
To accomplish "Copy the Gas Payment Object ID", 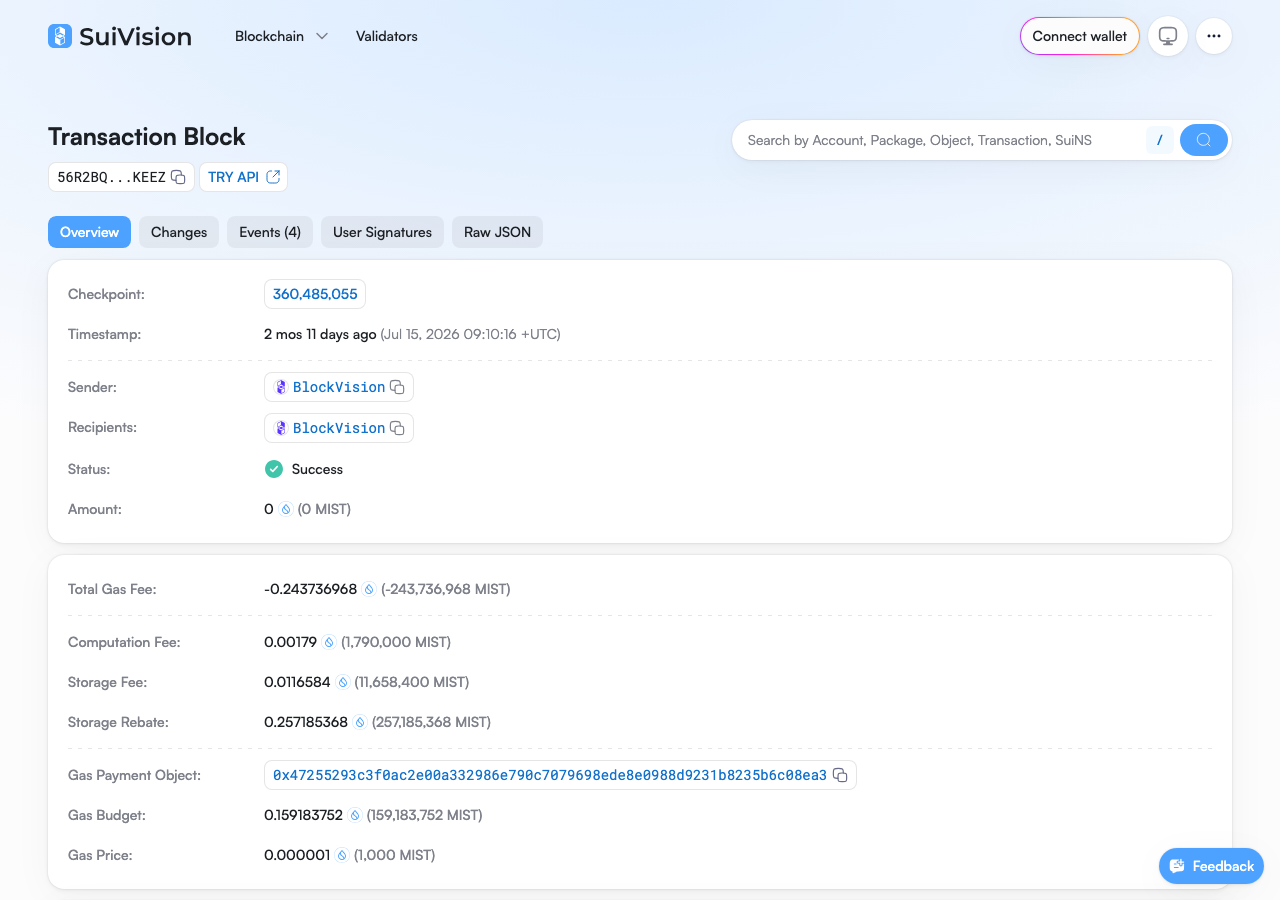I will click(x=840, y=775).
